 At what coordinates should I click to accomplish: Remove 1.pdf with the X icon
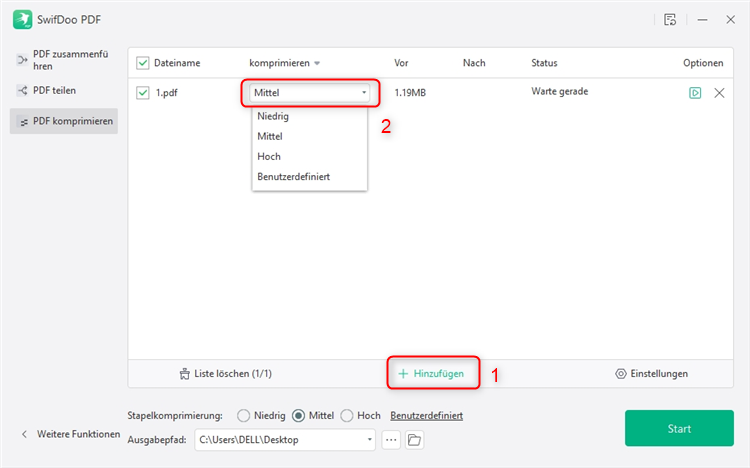tap(719, 93)
